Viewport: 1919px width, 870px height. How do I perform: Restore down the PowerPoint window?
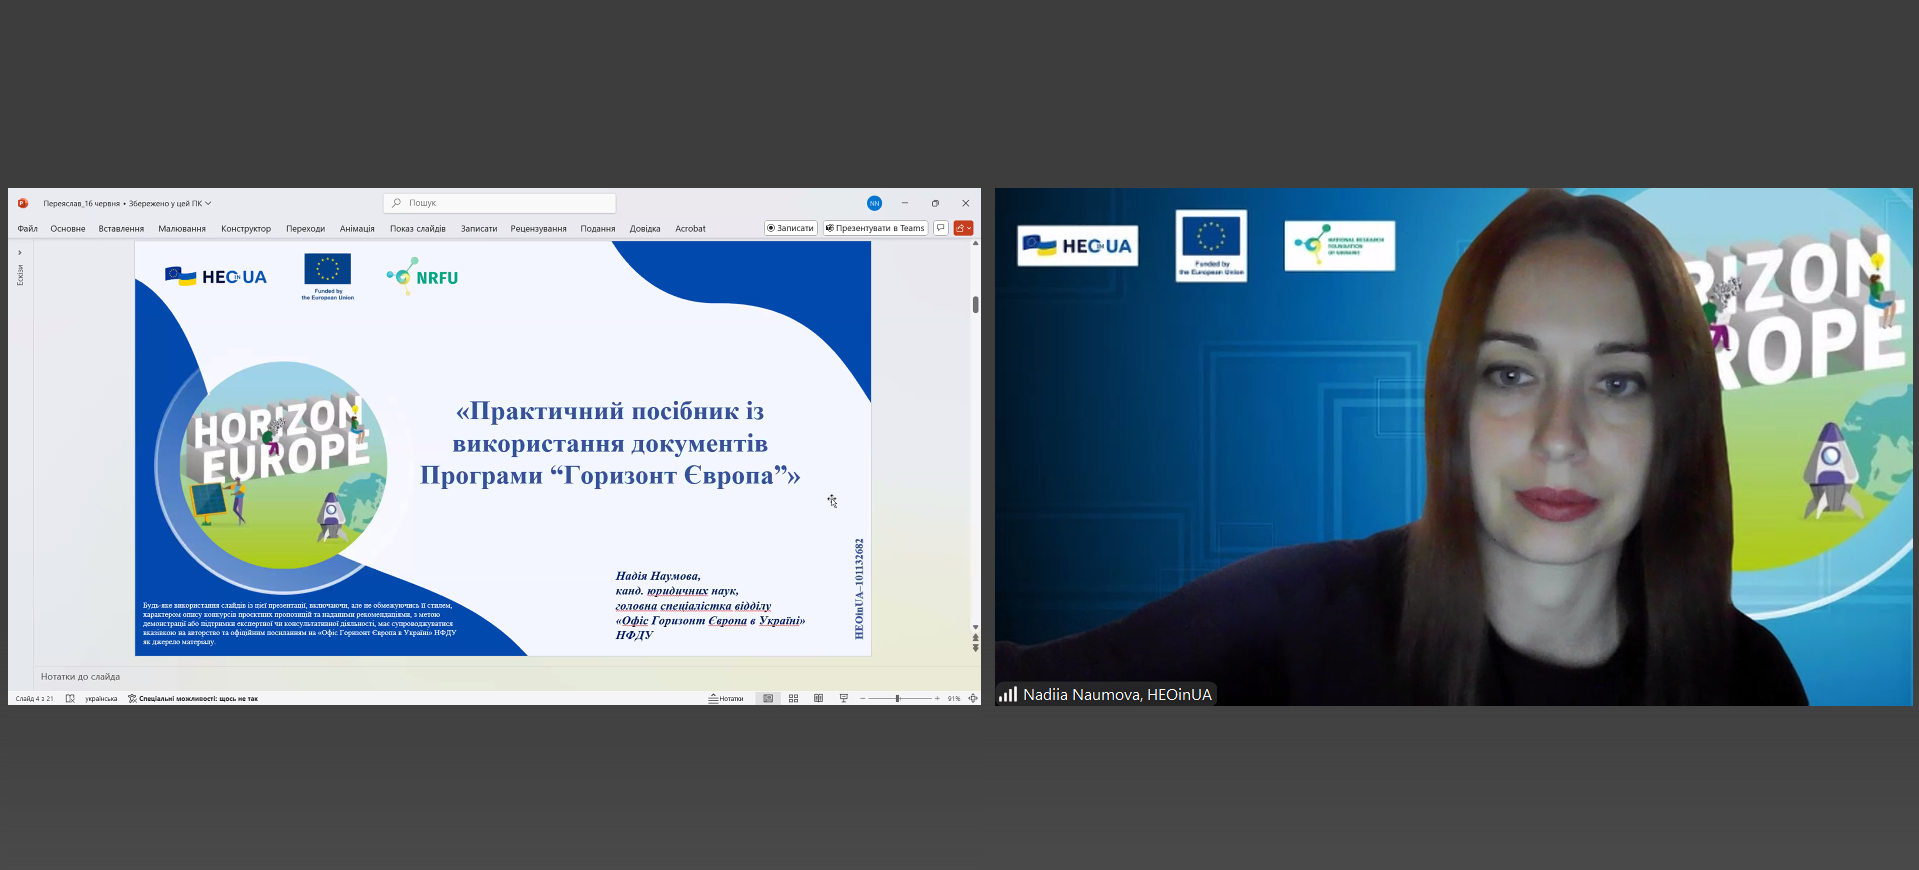(x=935, y=203)
